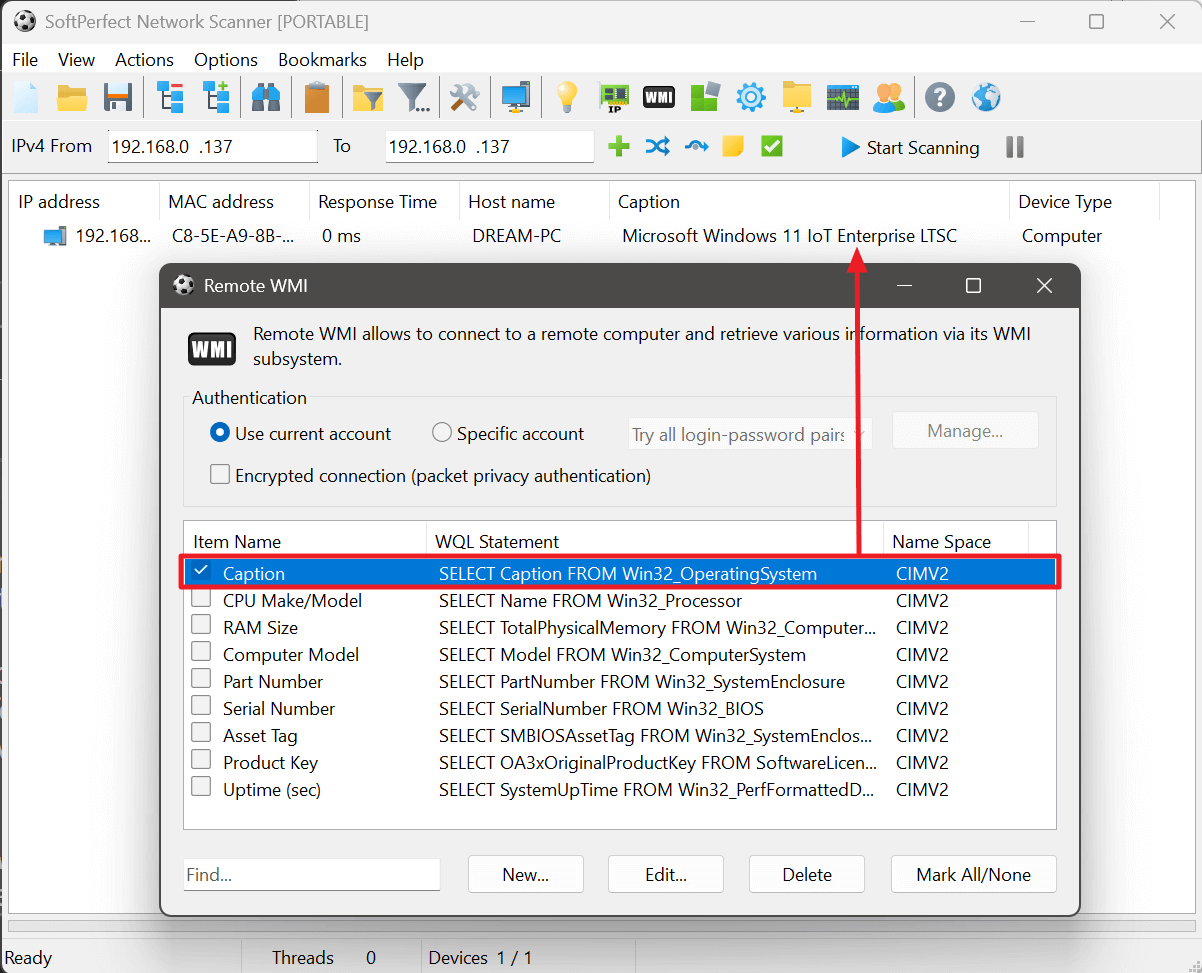Click the green plus add range icon
Image resolution: width=1202 pixels, height=973 pixels.
click(x=619, y=147)
